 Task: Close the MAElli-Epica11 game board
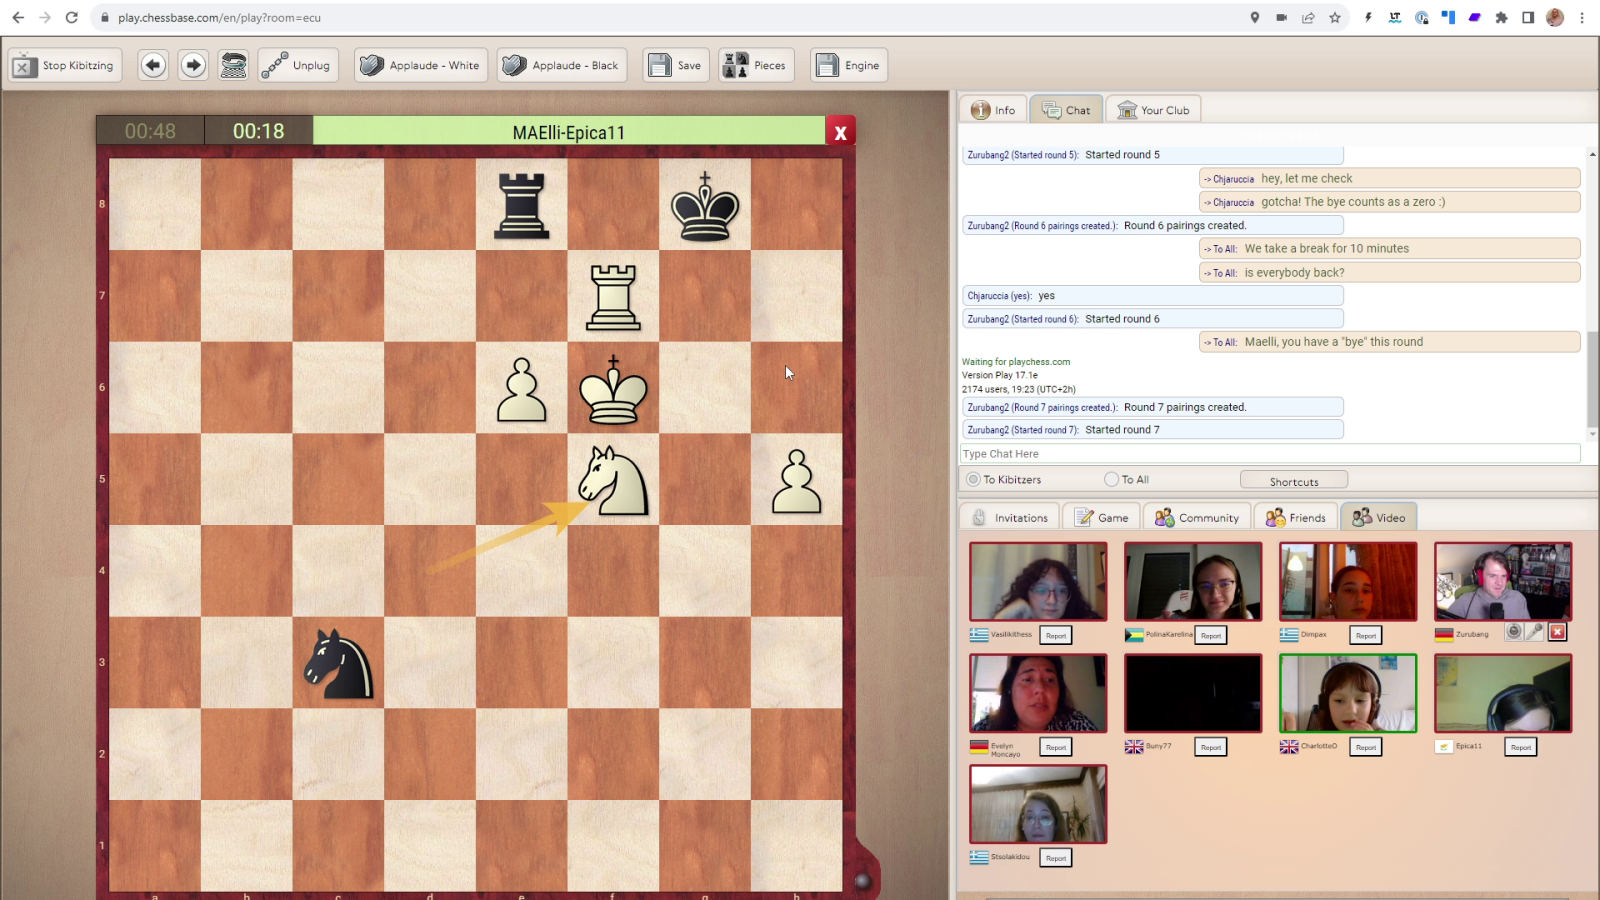tap(840, 132)
